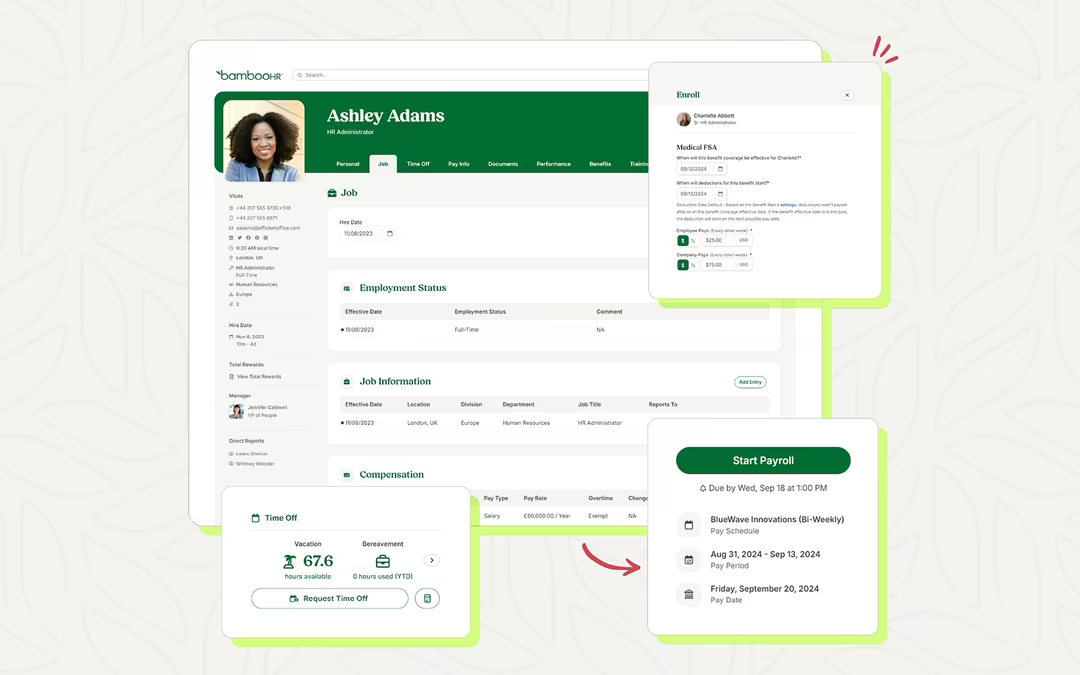Image resolution: width=1080 pixels, height=675 pixels.
Task: Open calendar for benefit coverage effective date
Action: point(720,169)
